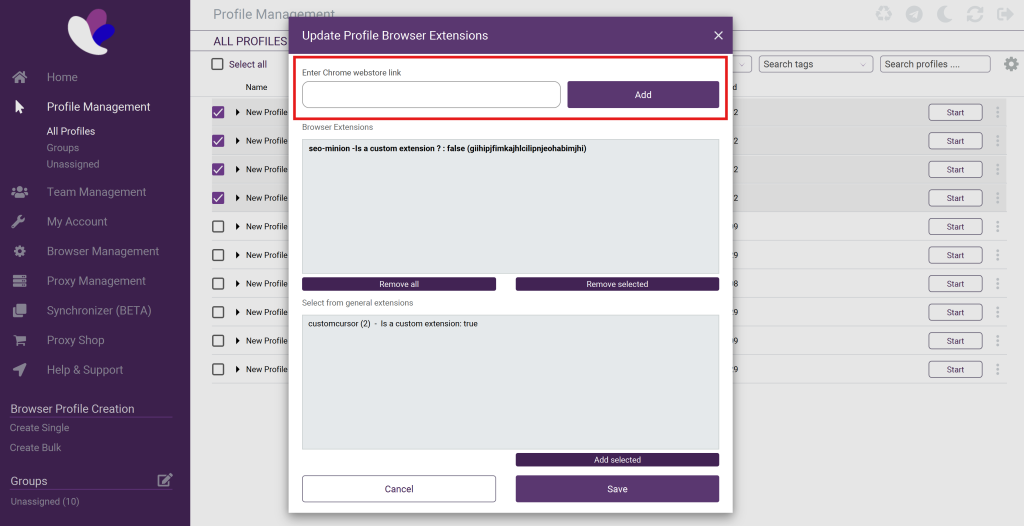The image size is (1024, 526).
Task: Toggle the Select all checkbox
Action: pos(218,64)
